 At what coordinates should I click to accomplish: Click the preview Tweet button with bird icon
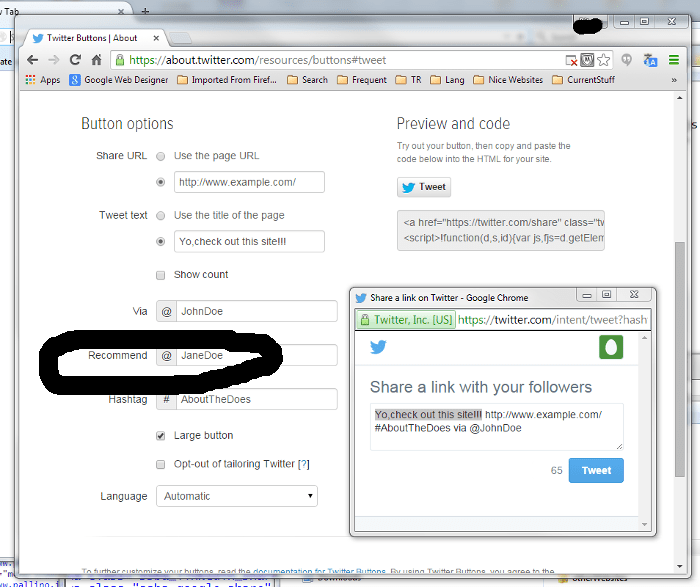pos(424,187)
